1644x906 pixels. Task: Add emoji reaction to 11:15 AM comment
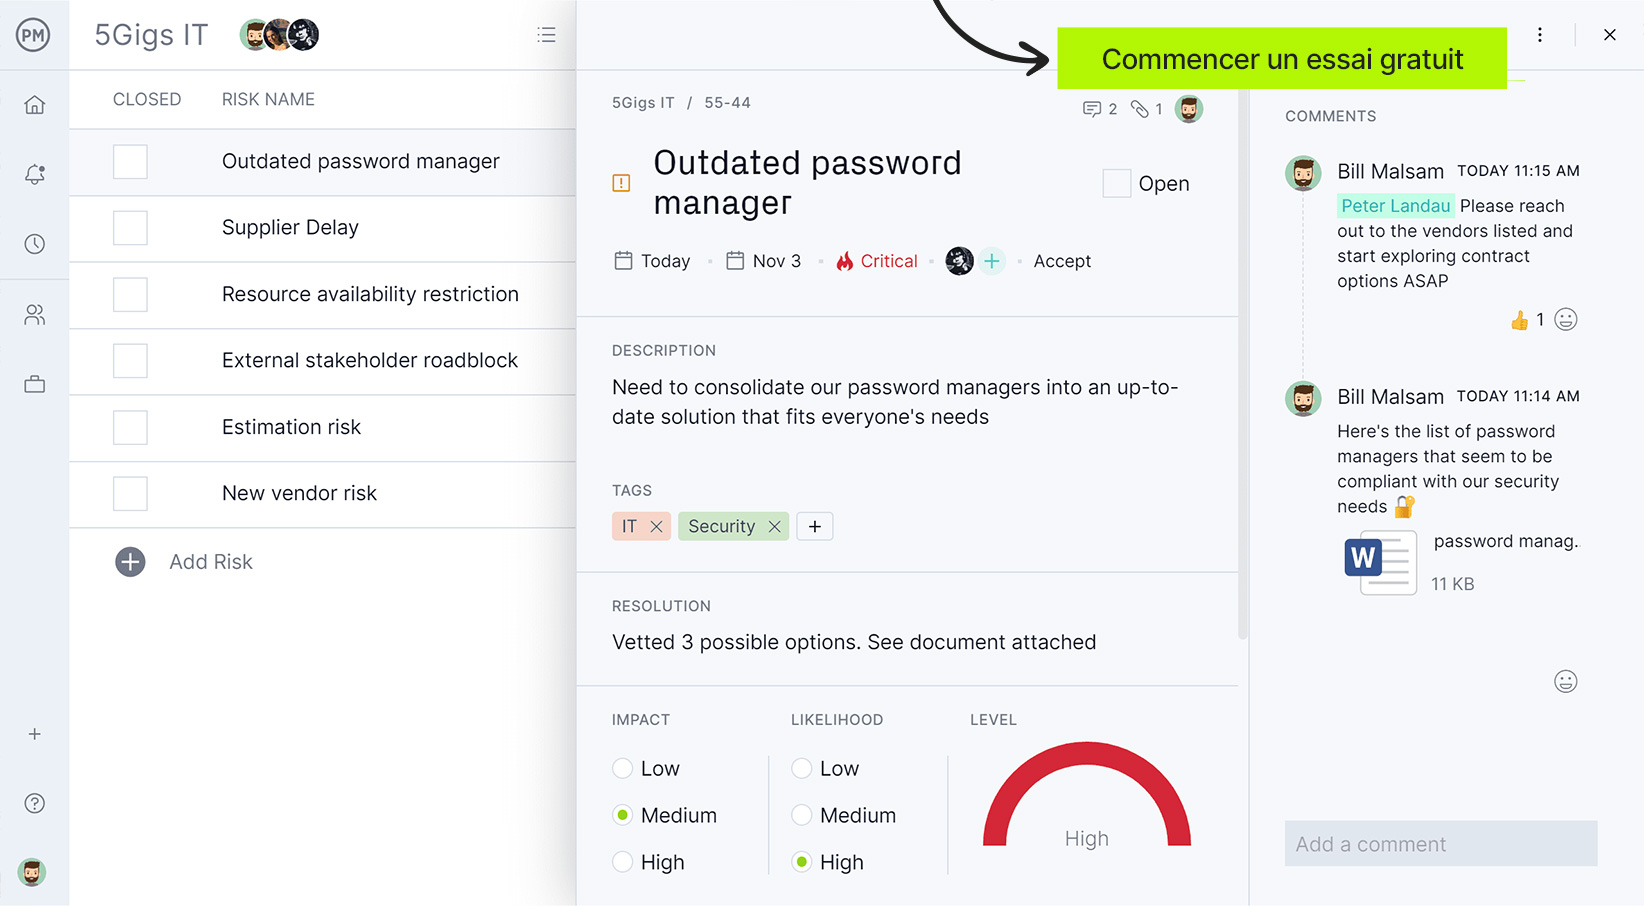pyautogui.click(x=1566, y=320)
